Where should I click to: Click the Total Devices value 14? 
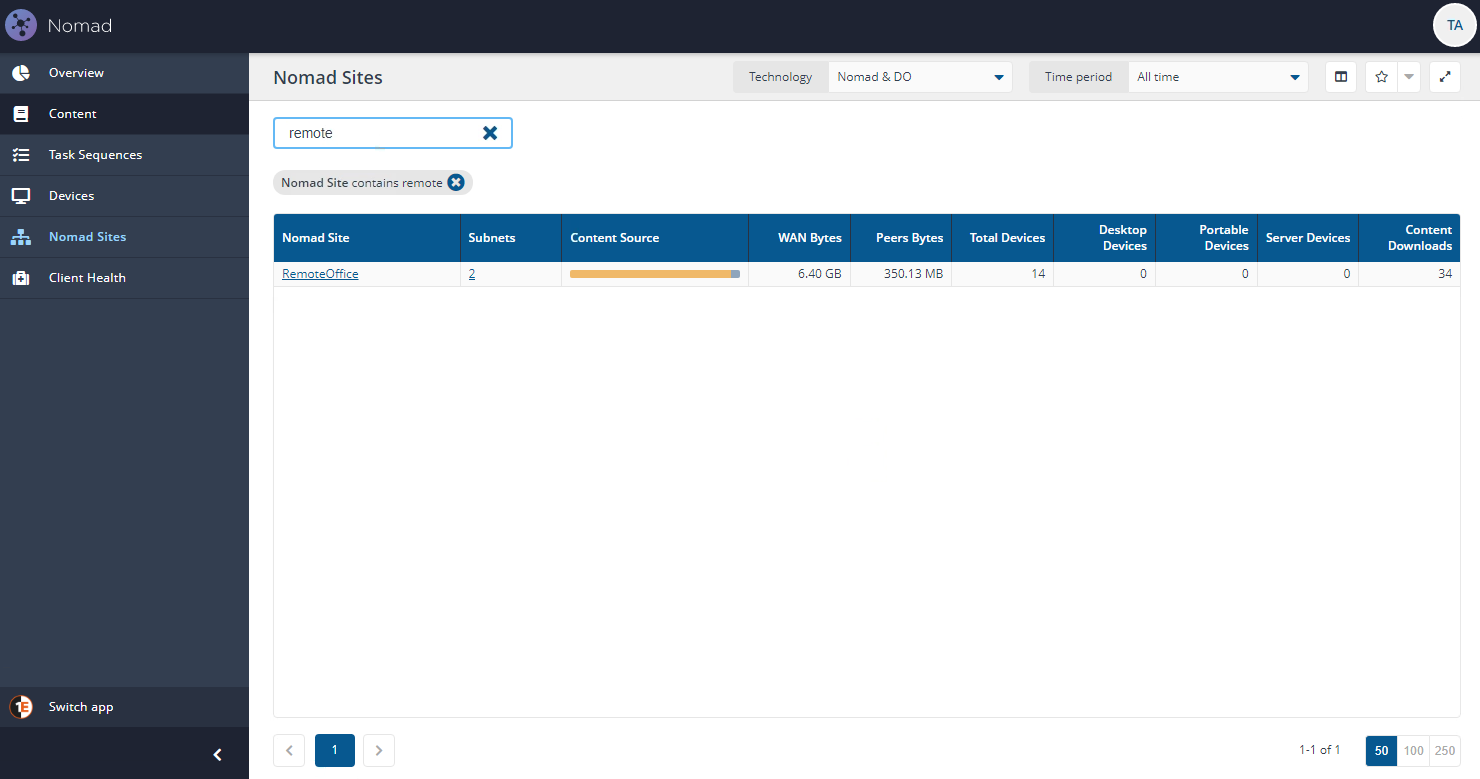(1038, 274)
